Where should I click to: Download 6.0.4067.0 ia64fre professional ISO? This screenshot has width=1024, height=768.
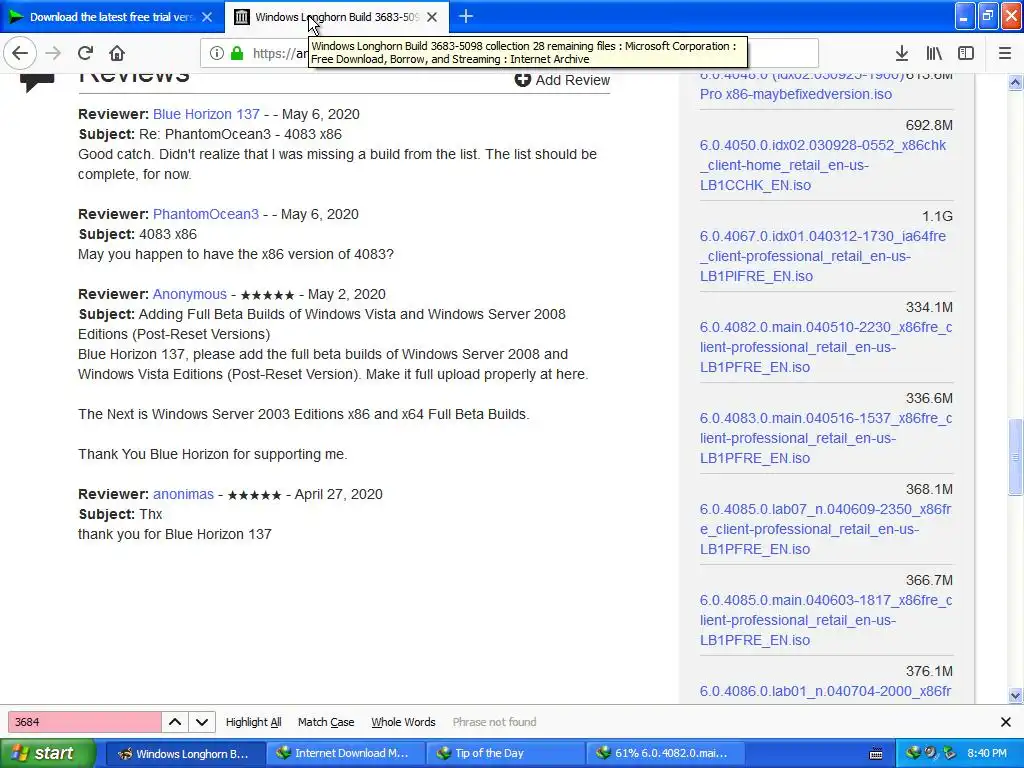pos(823,256)
